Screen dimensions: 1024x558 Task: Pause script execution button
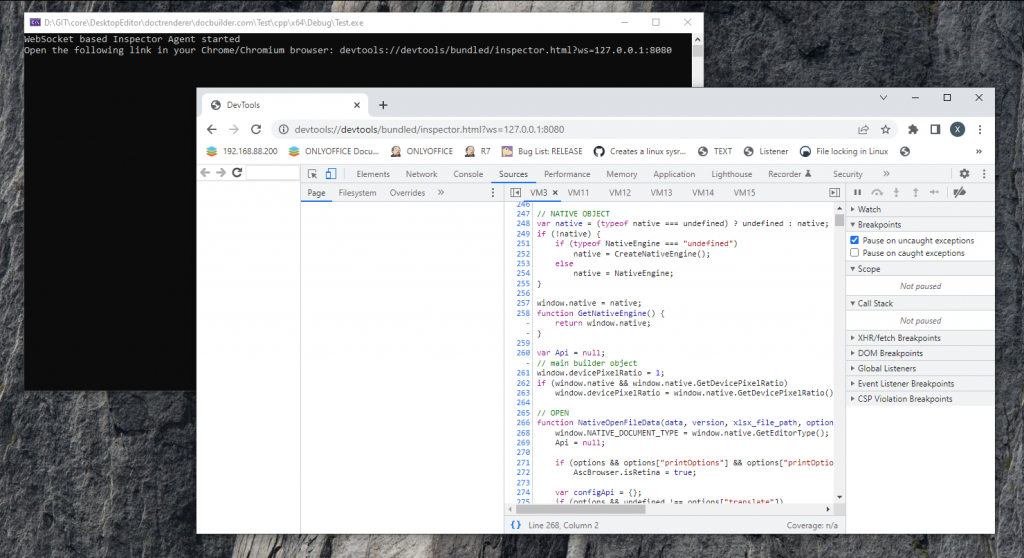pyautogui.click(x=857, y=193)
